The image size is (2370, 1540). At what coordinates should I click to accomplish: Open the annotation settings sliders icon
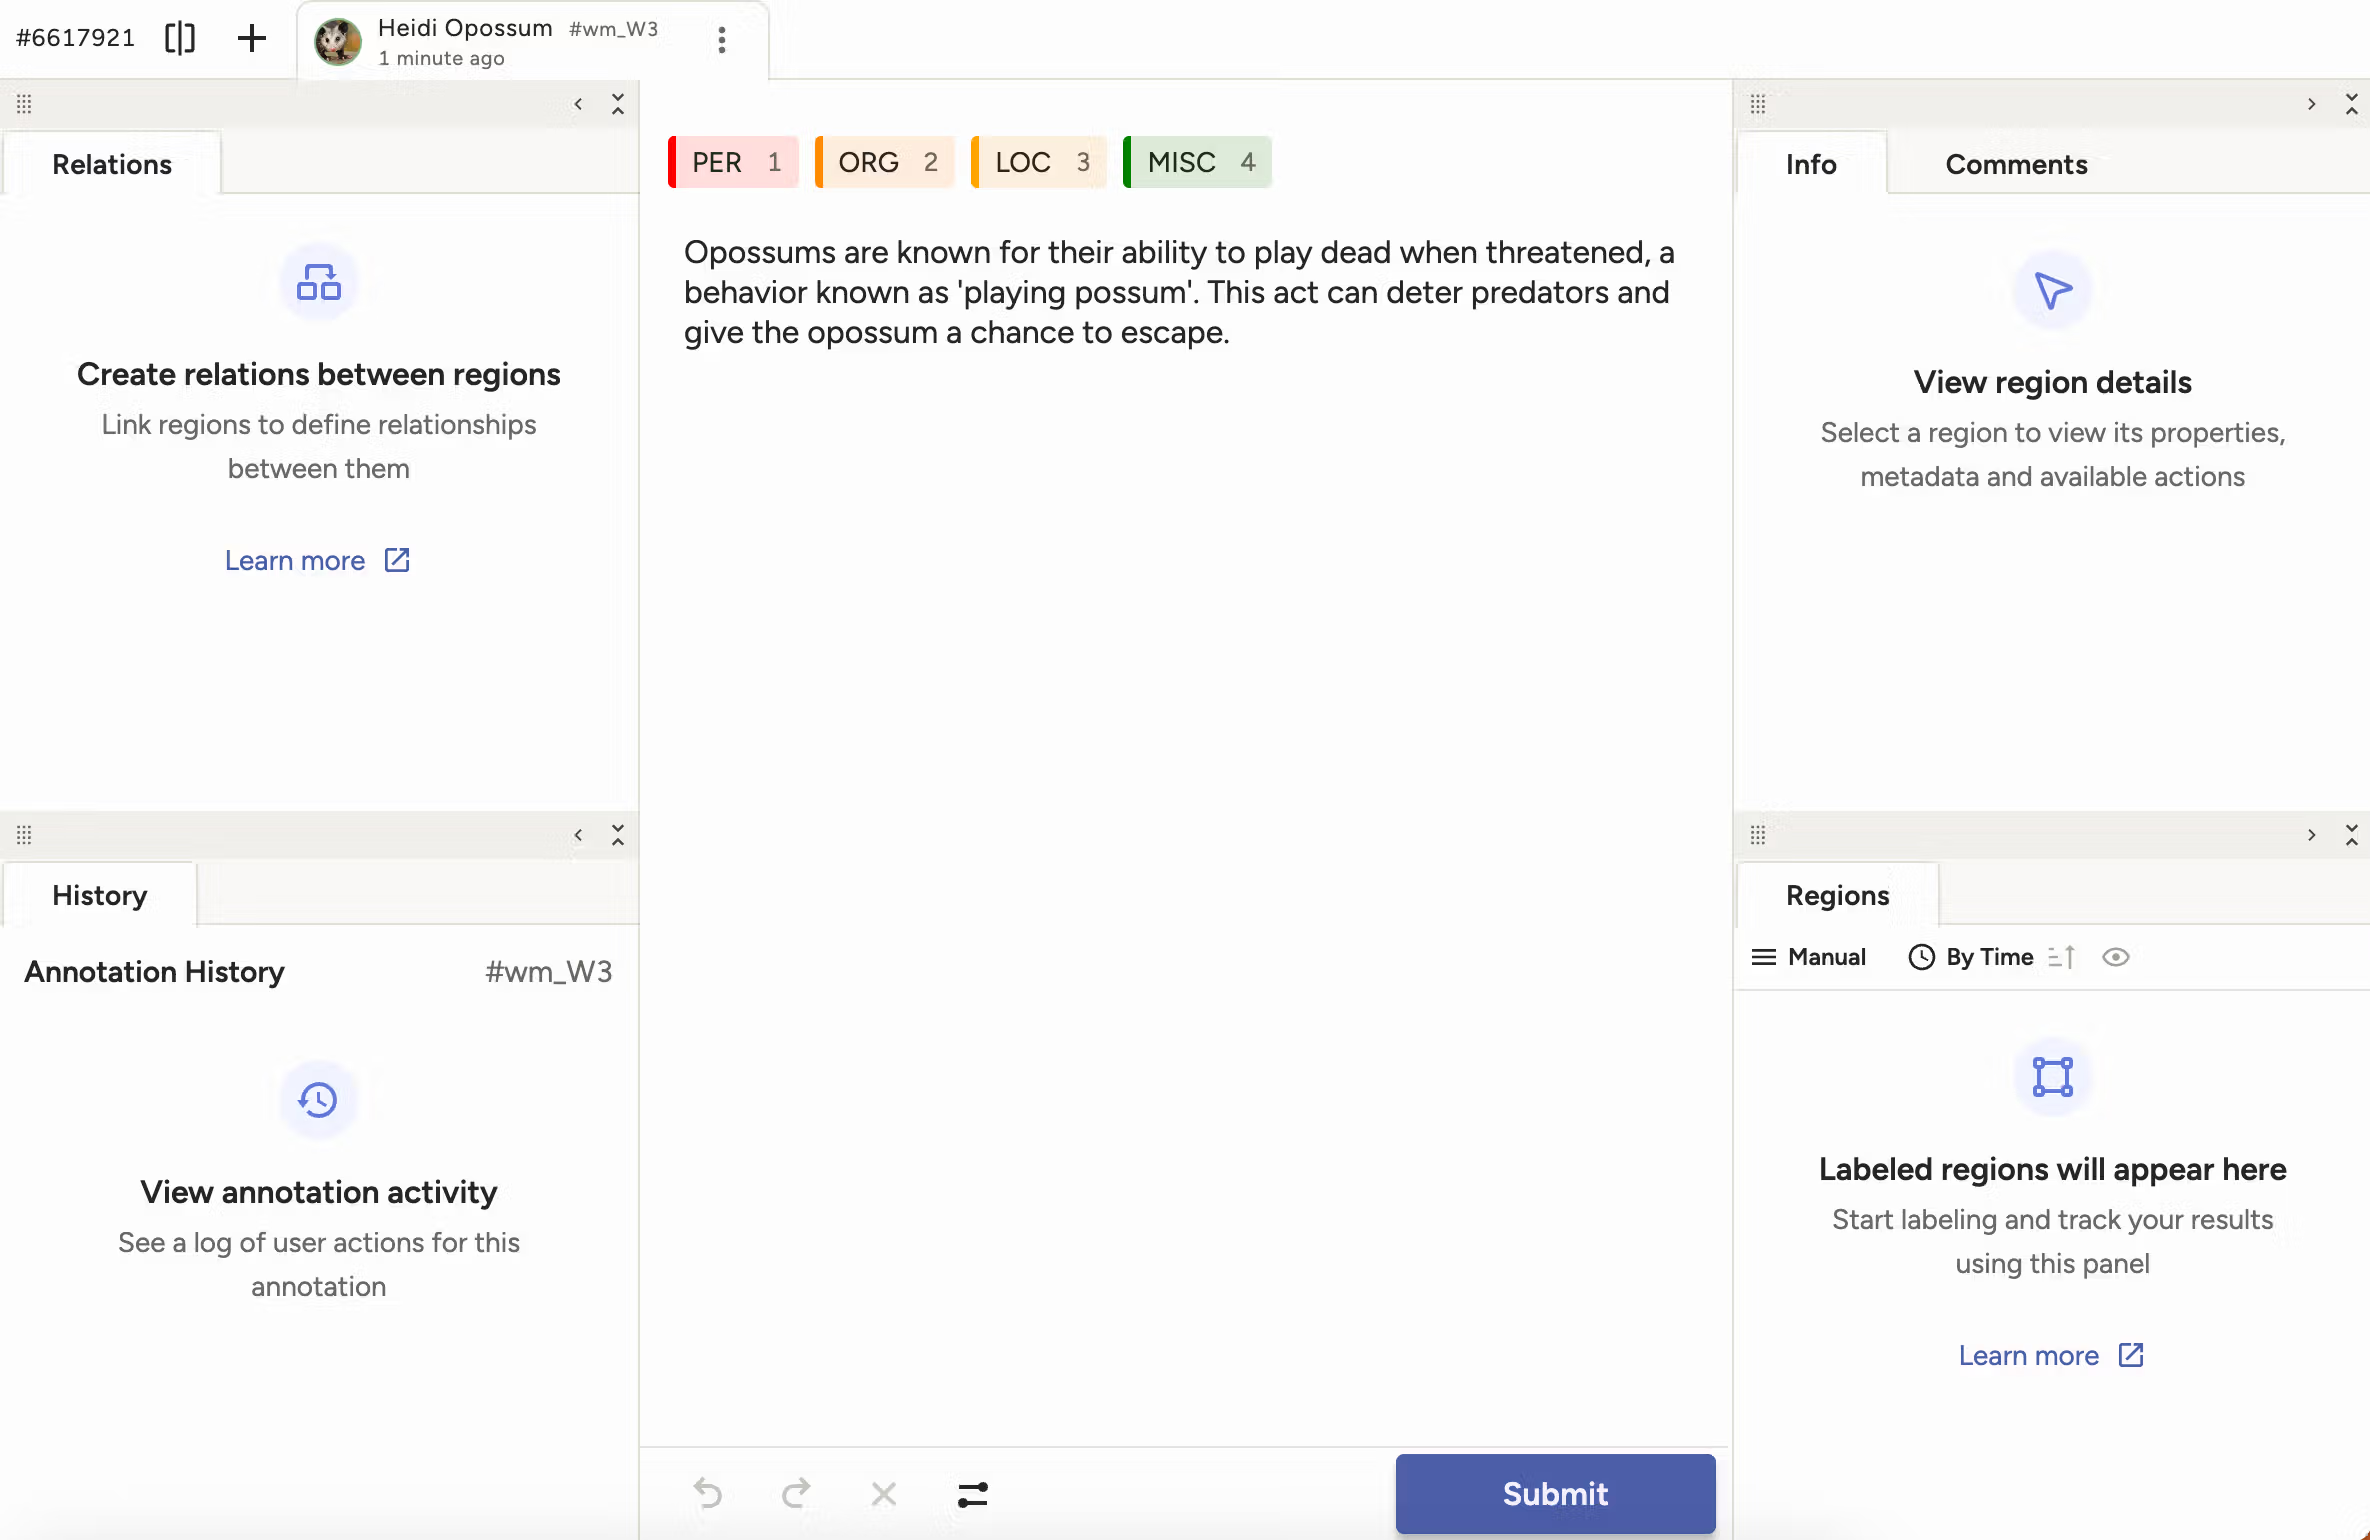click(x=972, y=1493)
